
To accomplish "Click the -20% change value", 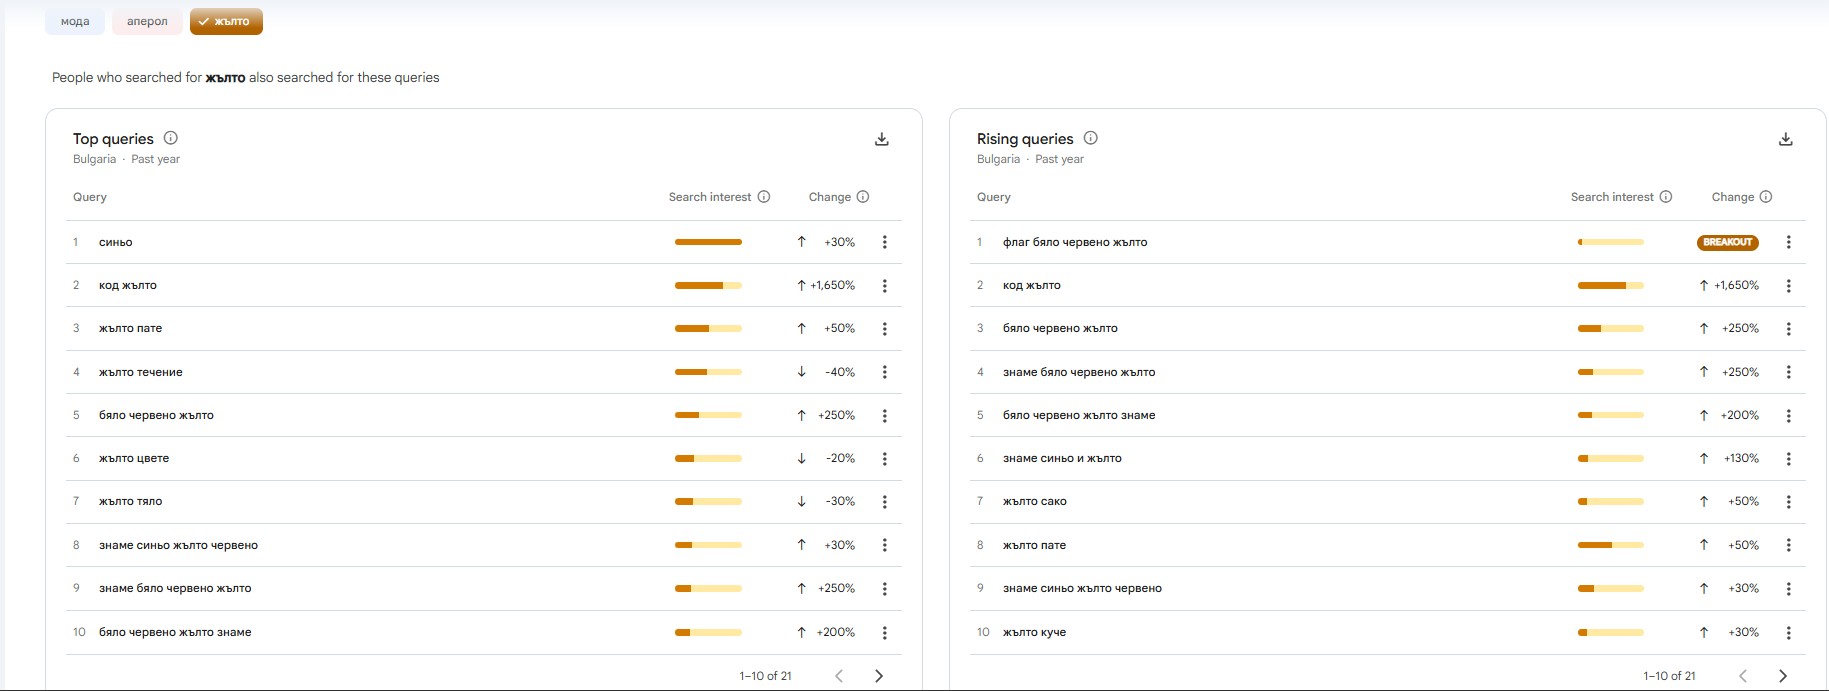I will point(840,459).
